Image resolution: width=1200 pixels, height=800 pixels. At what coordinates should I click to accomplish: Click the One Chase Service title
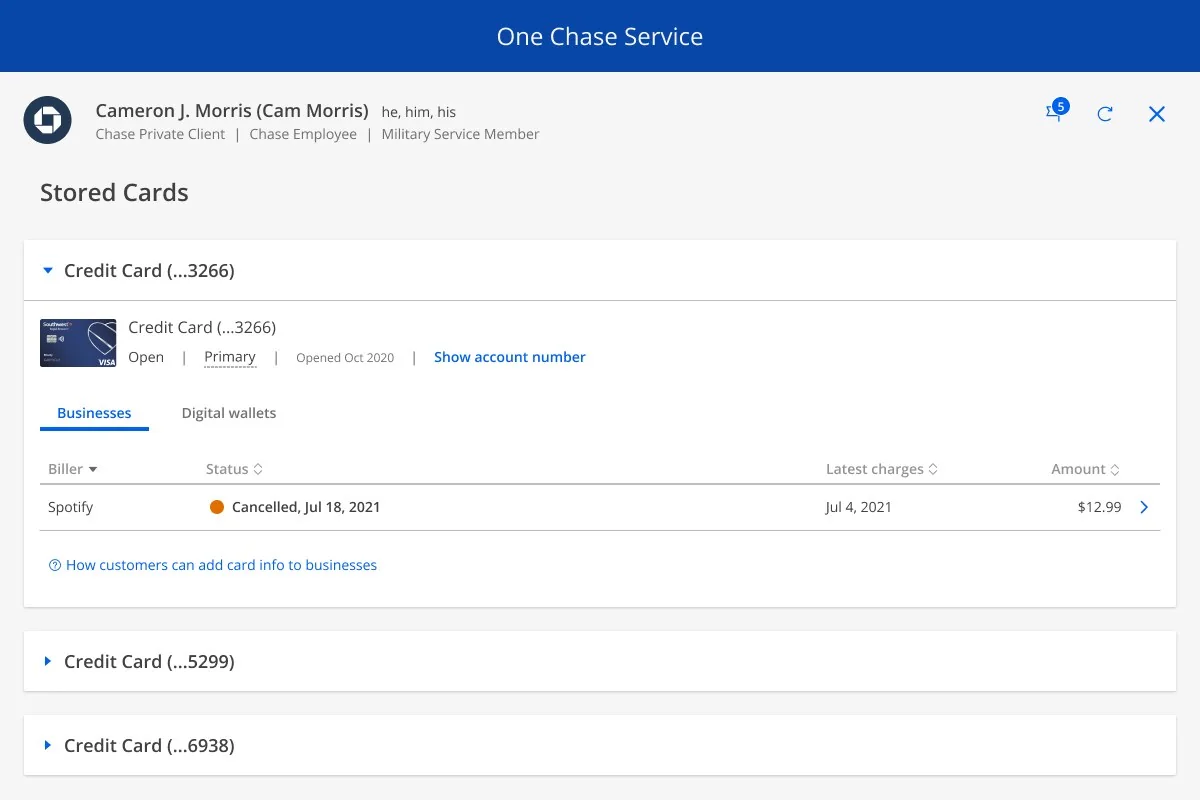(600, 36)
